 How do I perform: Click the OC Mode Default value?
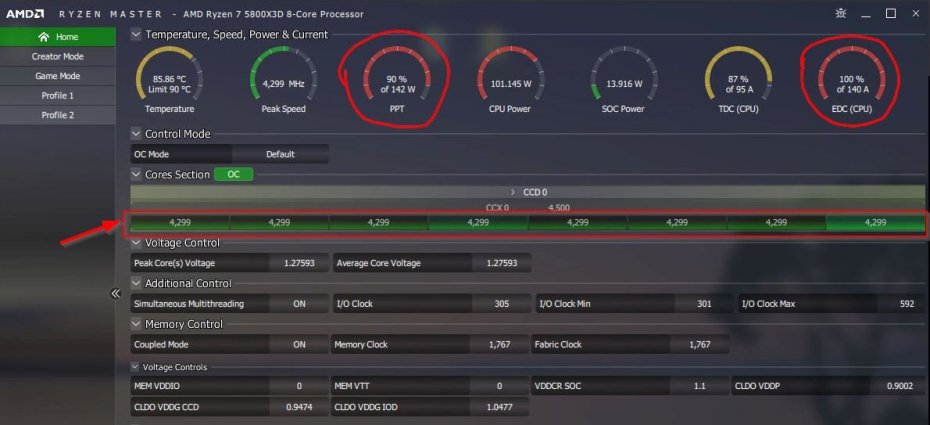(280, 154)
